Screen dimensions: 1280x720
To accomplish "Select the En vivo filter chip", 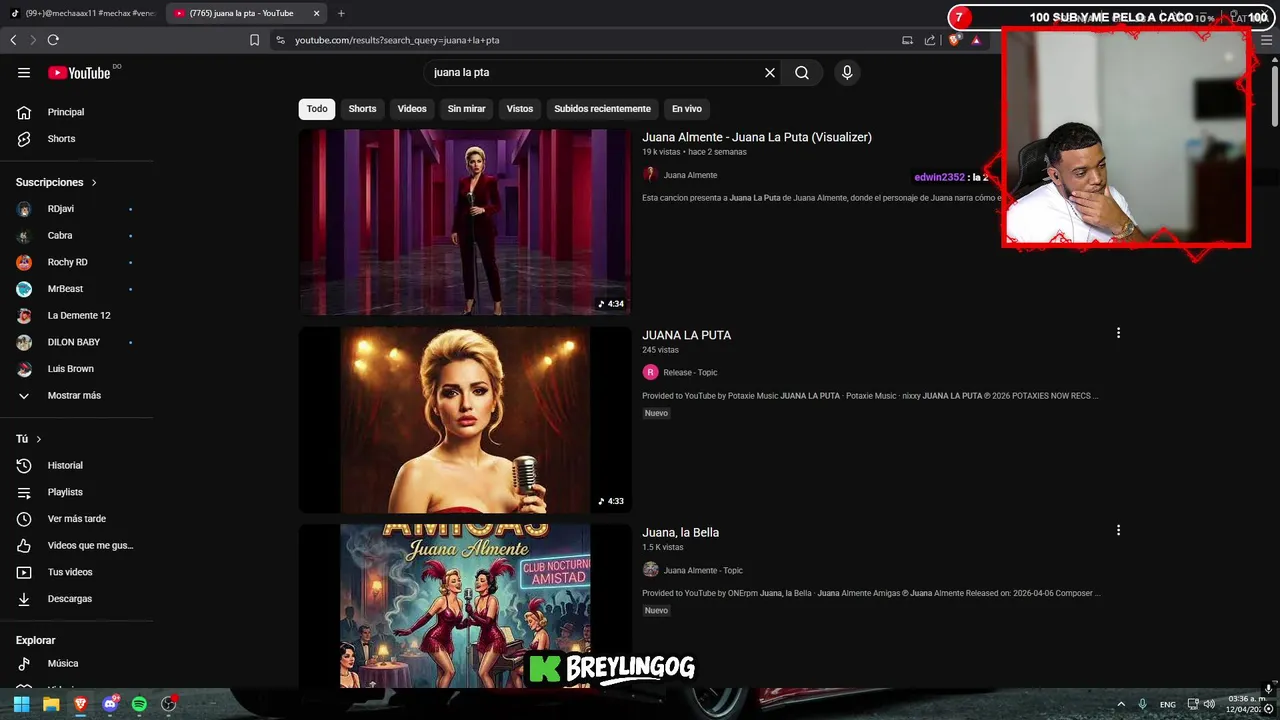I will point(686,108).
